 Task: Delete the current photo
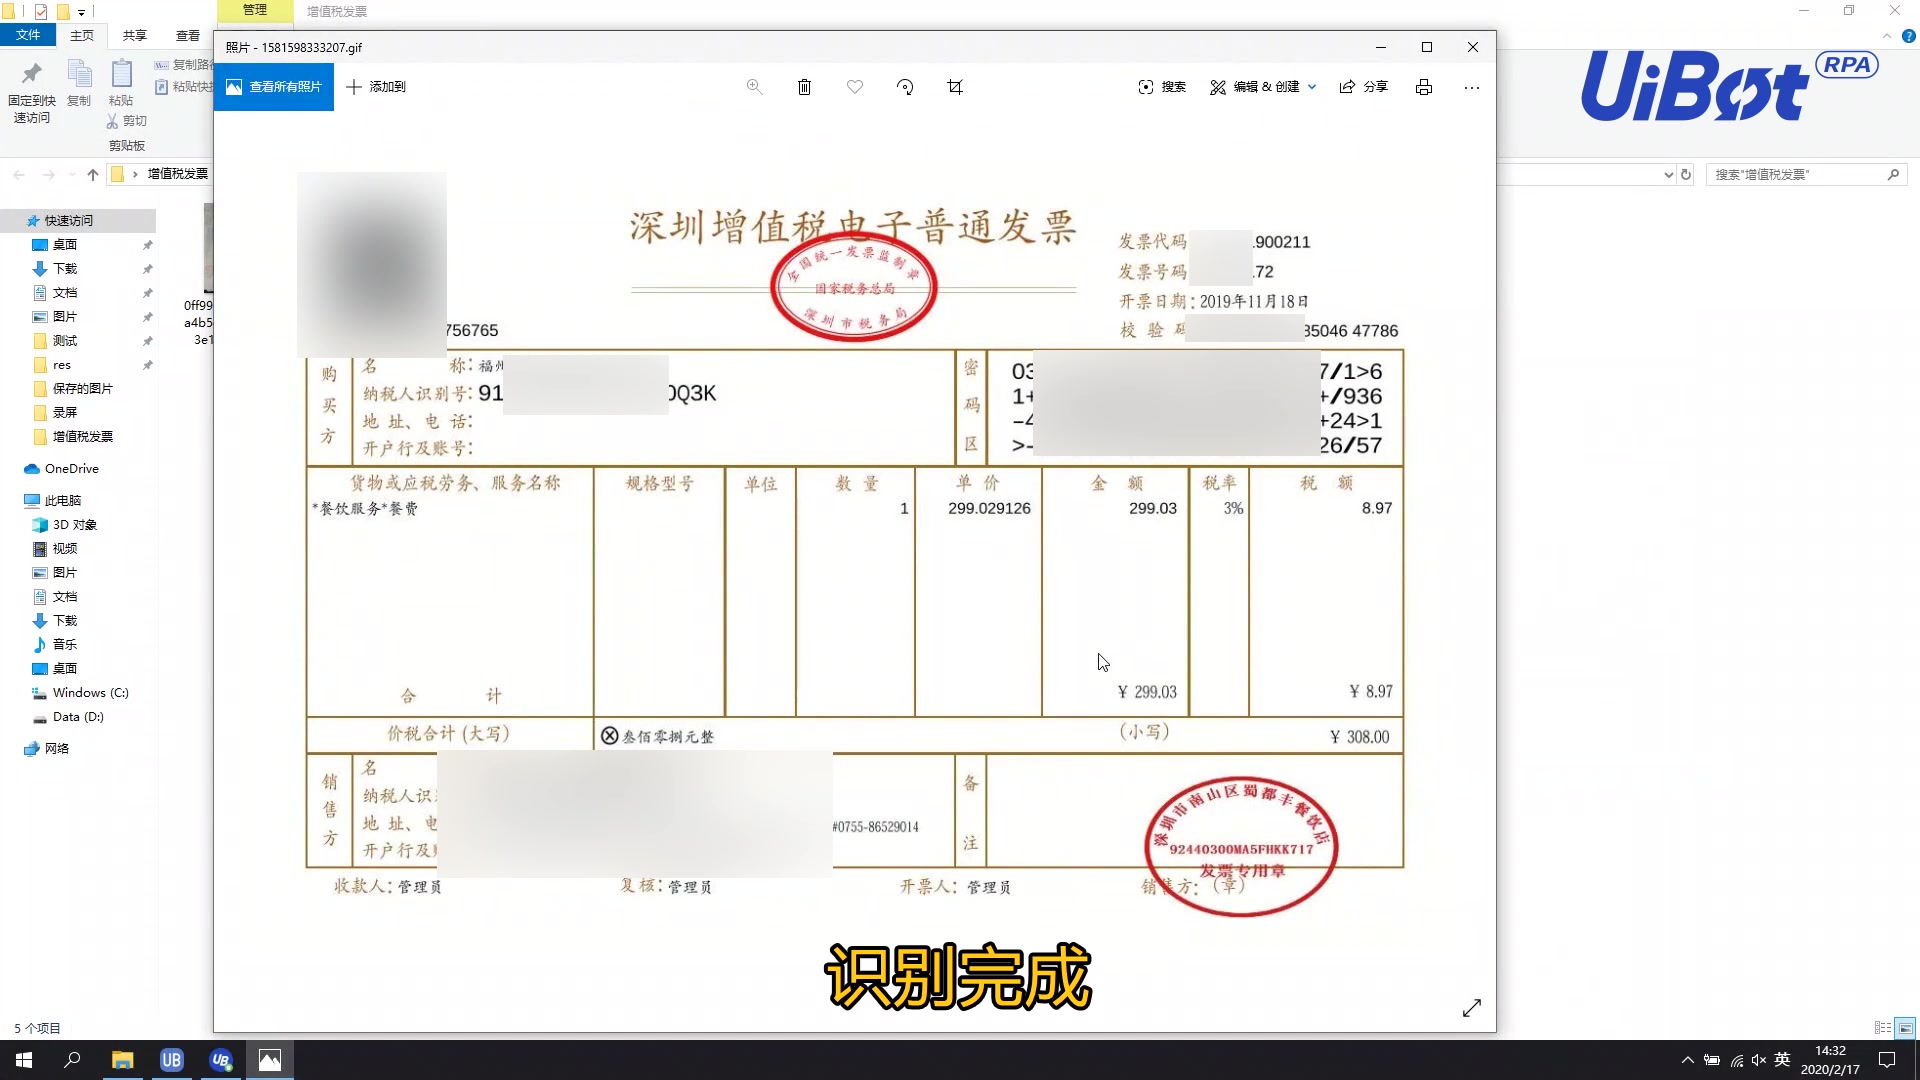point(804,87)
